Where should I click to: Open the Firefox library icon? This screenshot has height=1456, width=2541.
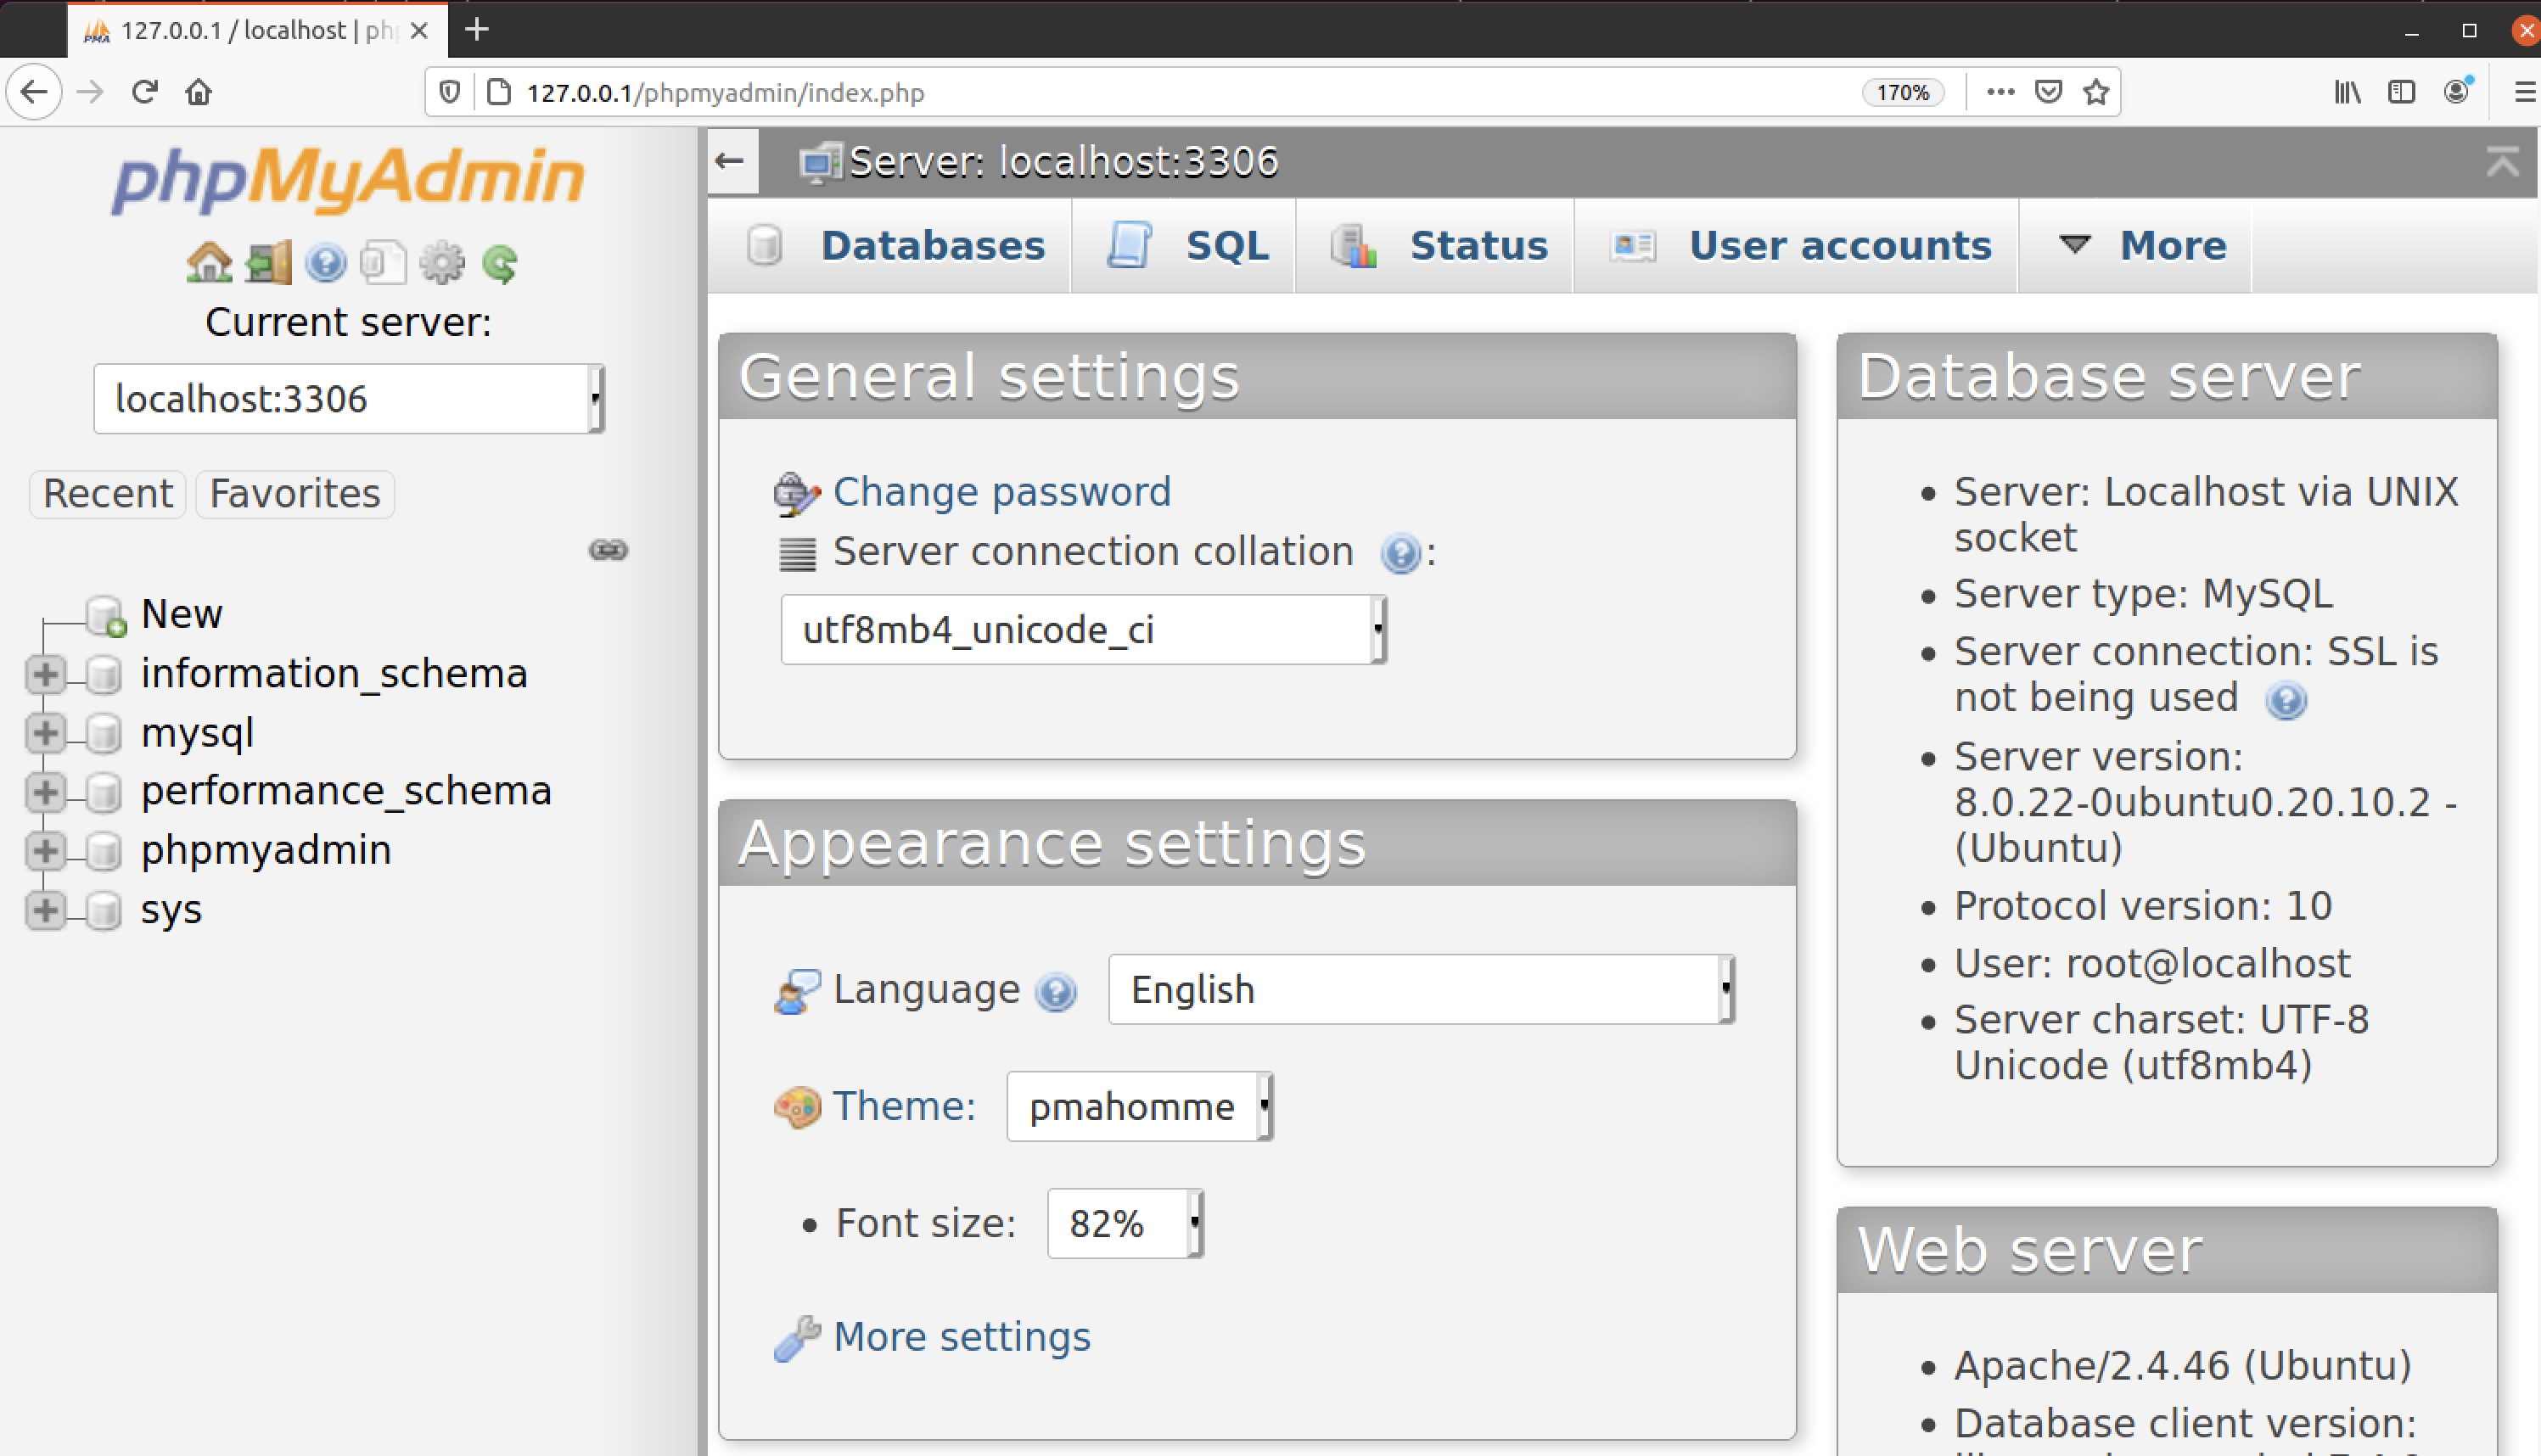click(x=2347, y=92)
